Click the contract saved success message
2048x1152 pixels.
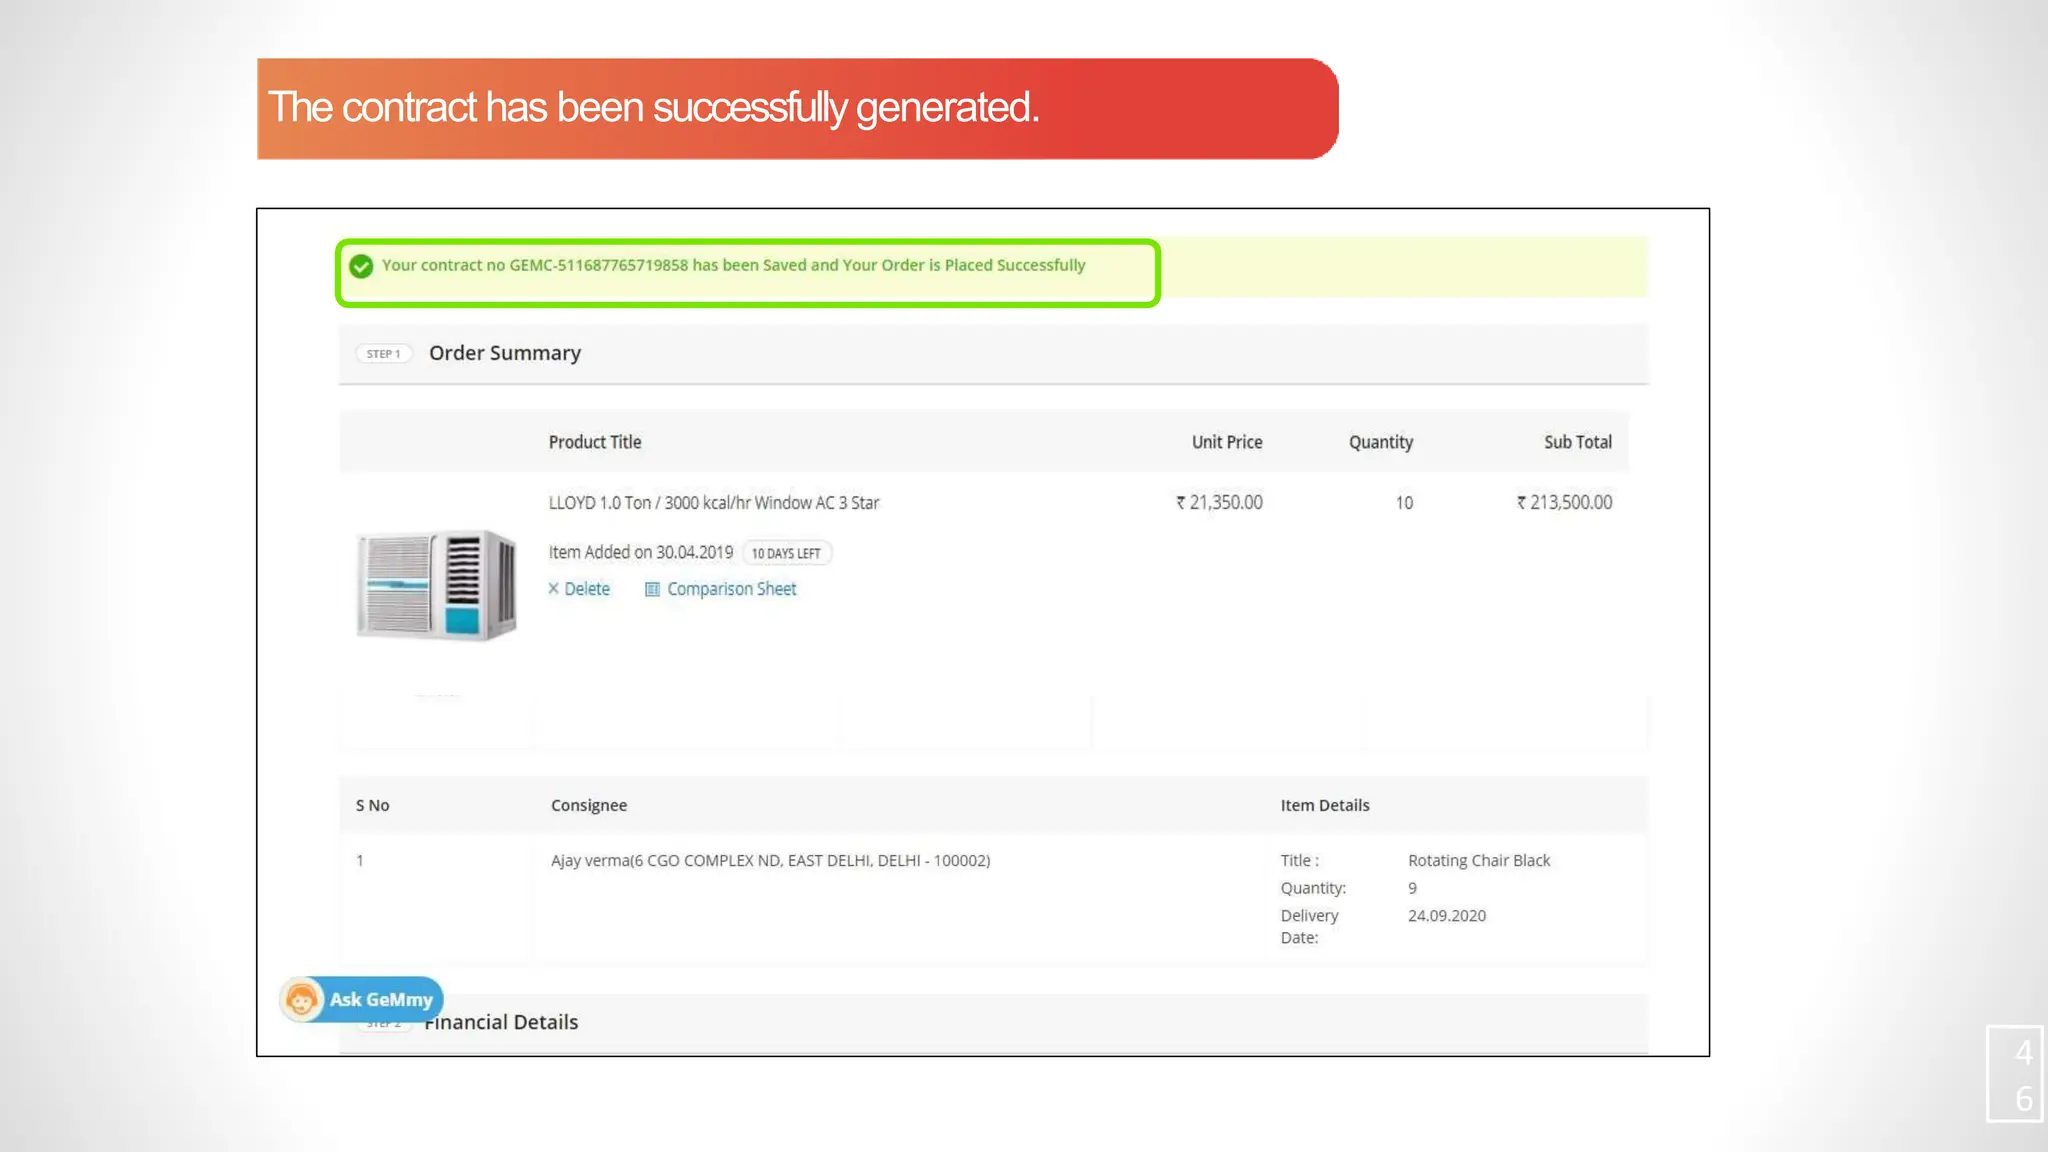pos(733,266)
